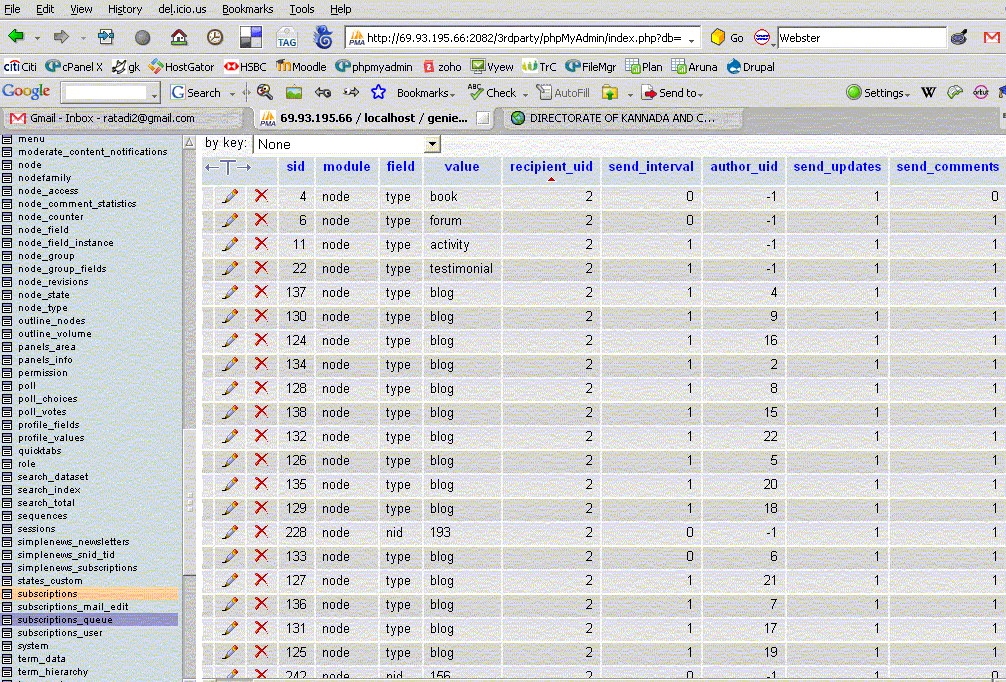Click the edit pencil for sid 137 row

pos(230,292)
